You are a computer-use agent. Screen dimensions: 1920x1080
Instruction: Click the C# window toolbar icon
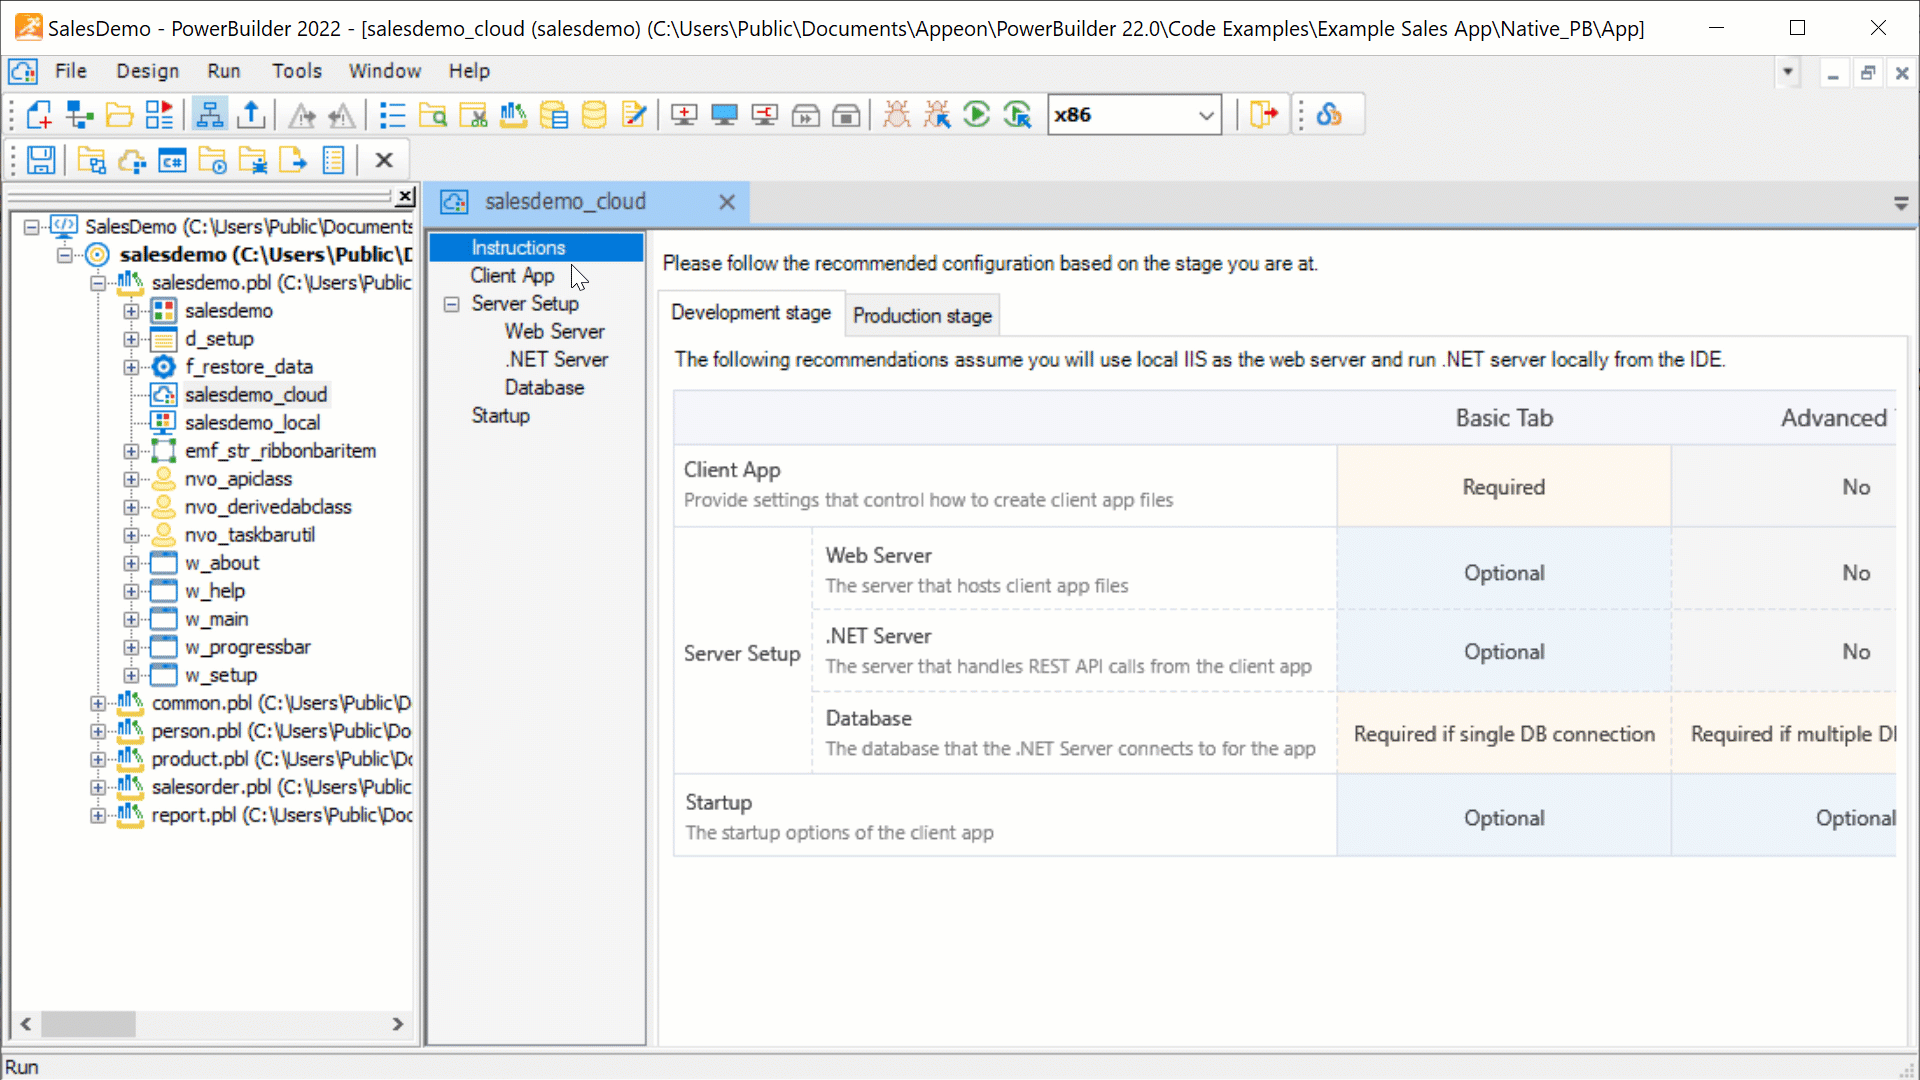(172, 160)
